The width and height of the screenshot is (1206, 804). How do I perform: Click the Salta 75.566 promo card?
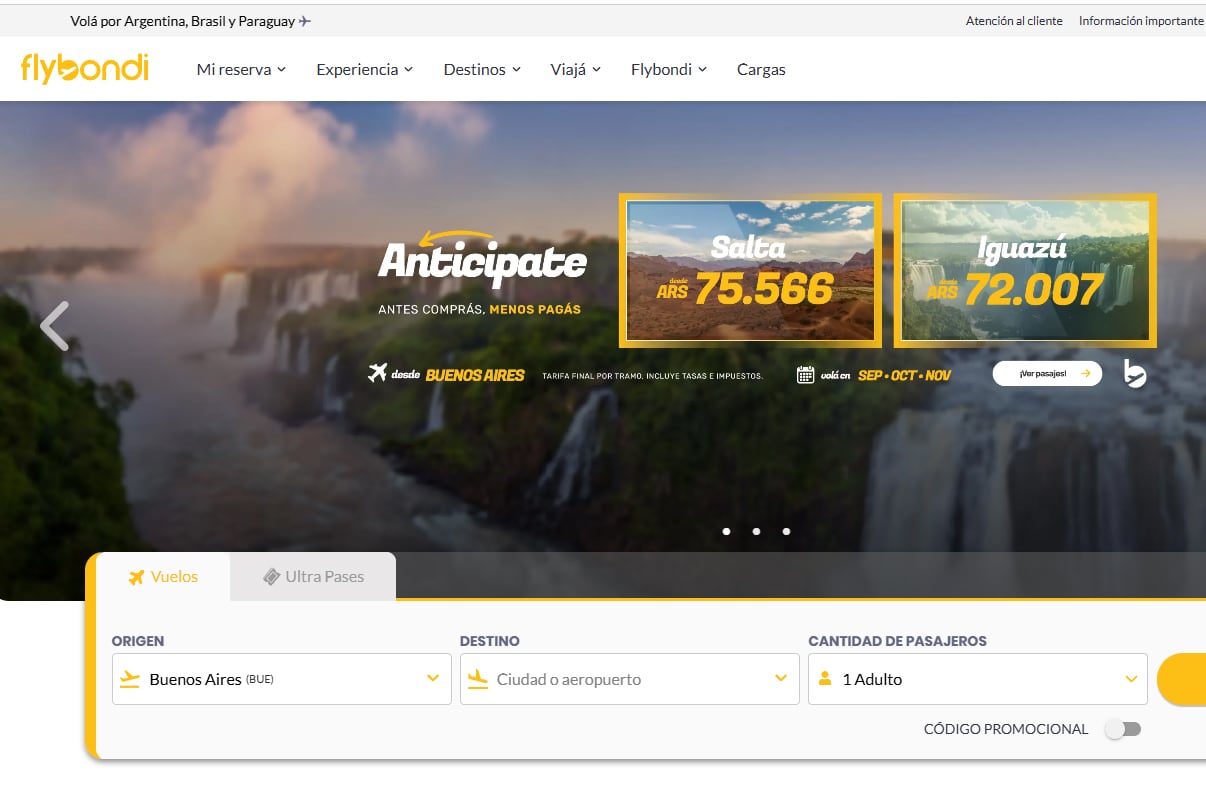[x=750, y=270]
